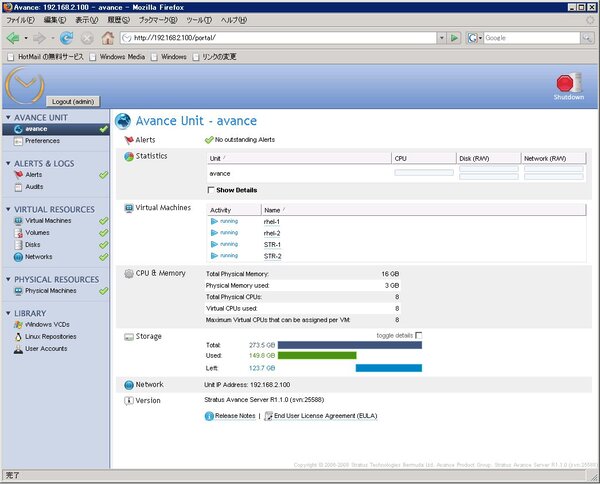The width and height of the screenshot is (600, 484).
Task: Click the EULA document icon
Action: pos(269,416)
